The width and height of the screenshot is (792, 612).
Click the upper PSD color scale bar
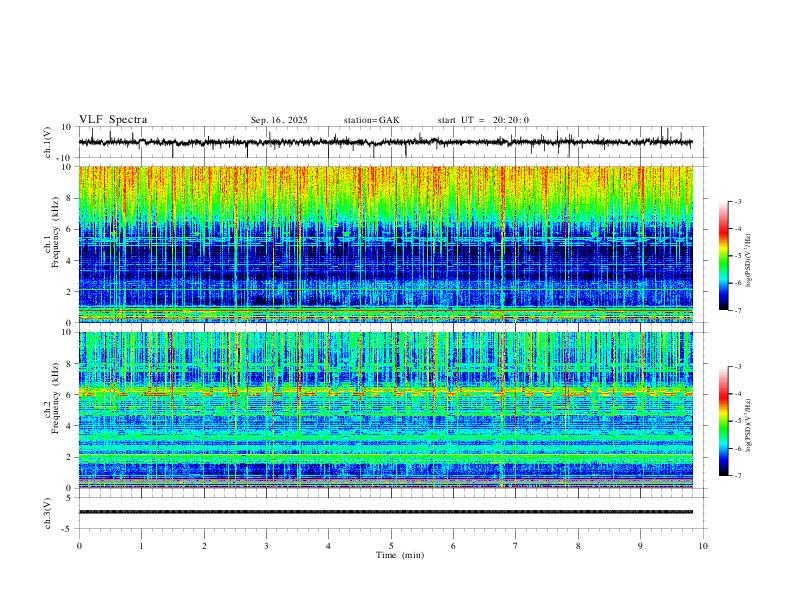[723, 256]
